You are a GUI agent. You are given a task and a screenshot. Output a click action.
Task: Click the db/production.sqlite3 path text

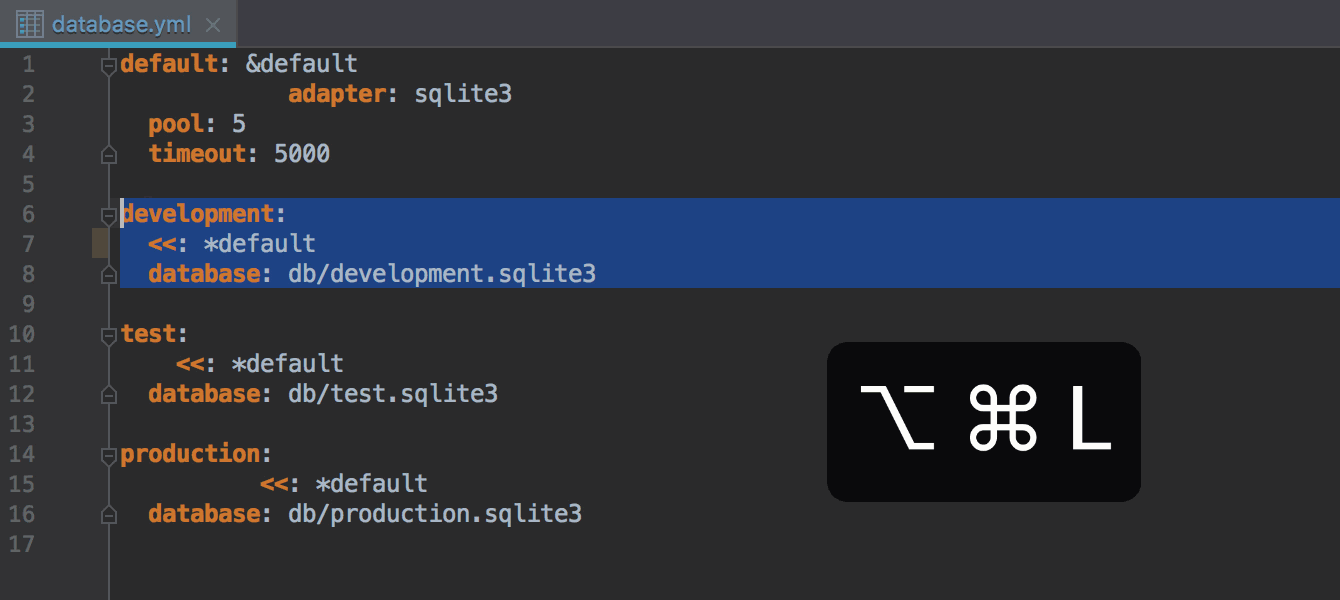click(x=435, y=514)
